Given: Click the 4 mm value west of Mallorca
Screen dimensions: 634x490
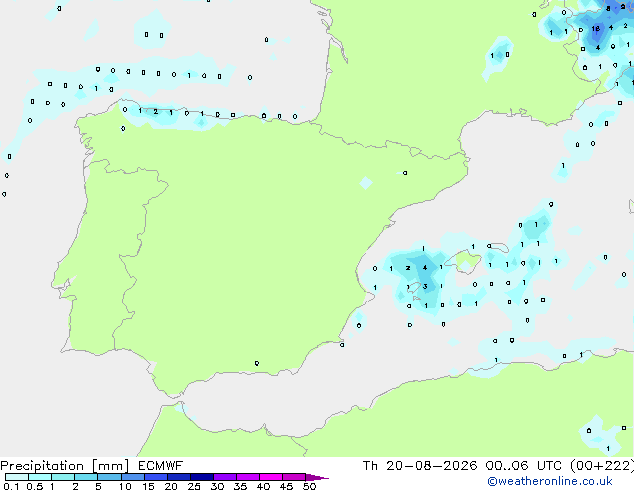Looking at the screenshot, I should pos(425,268).
